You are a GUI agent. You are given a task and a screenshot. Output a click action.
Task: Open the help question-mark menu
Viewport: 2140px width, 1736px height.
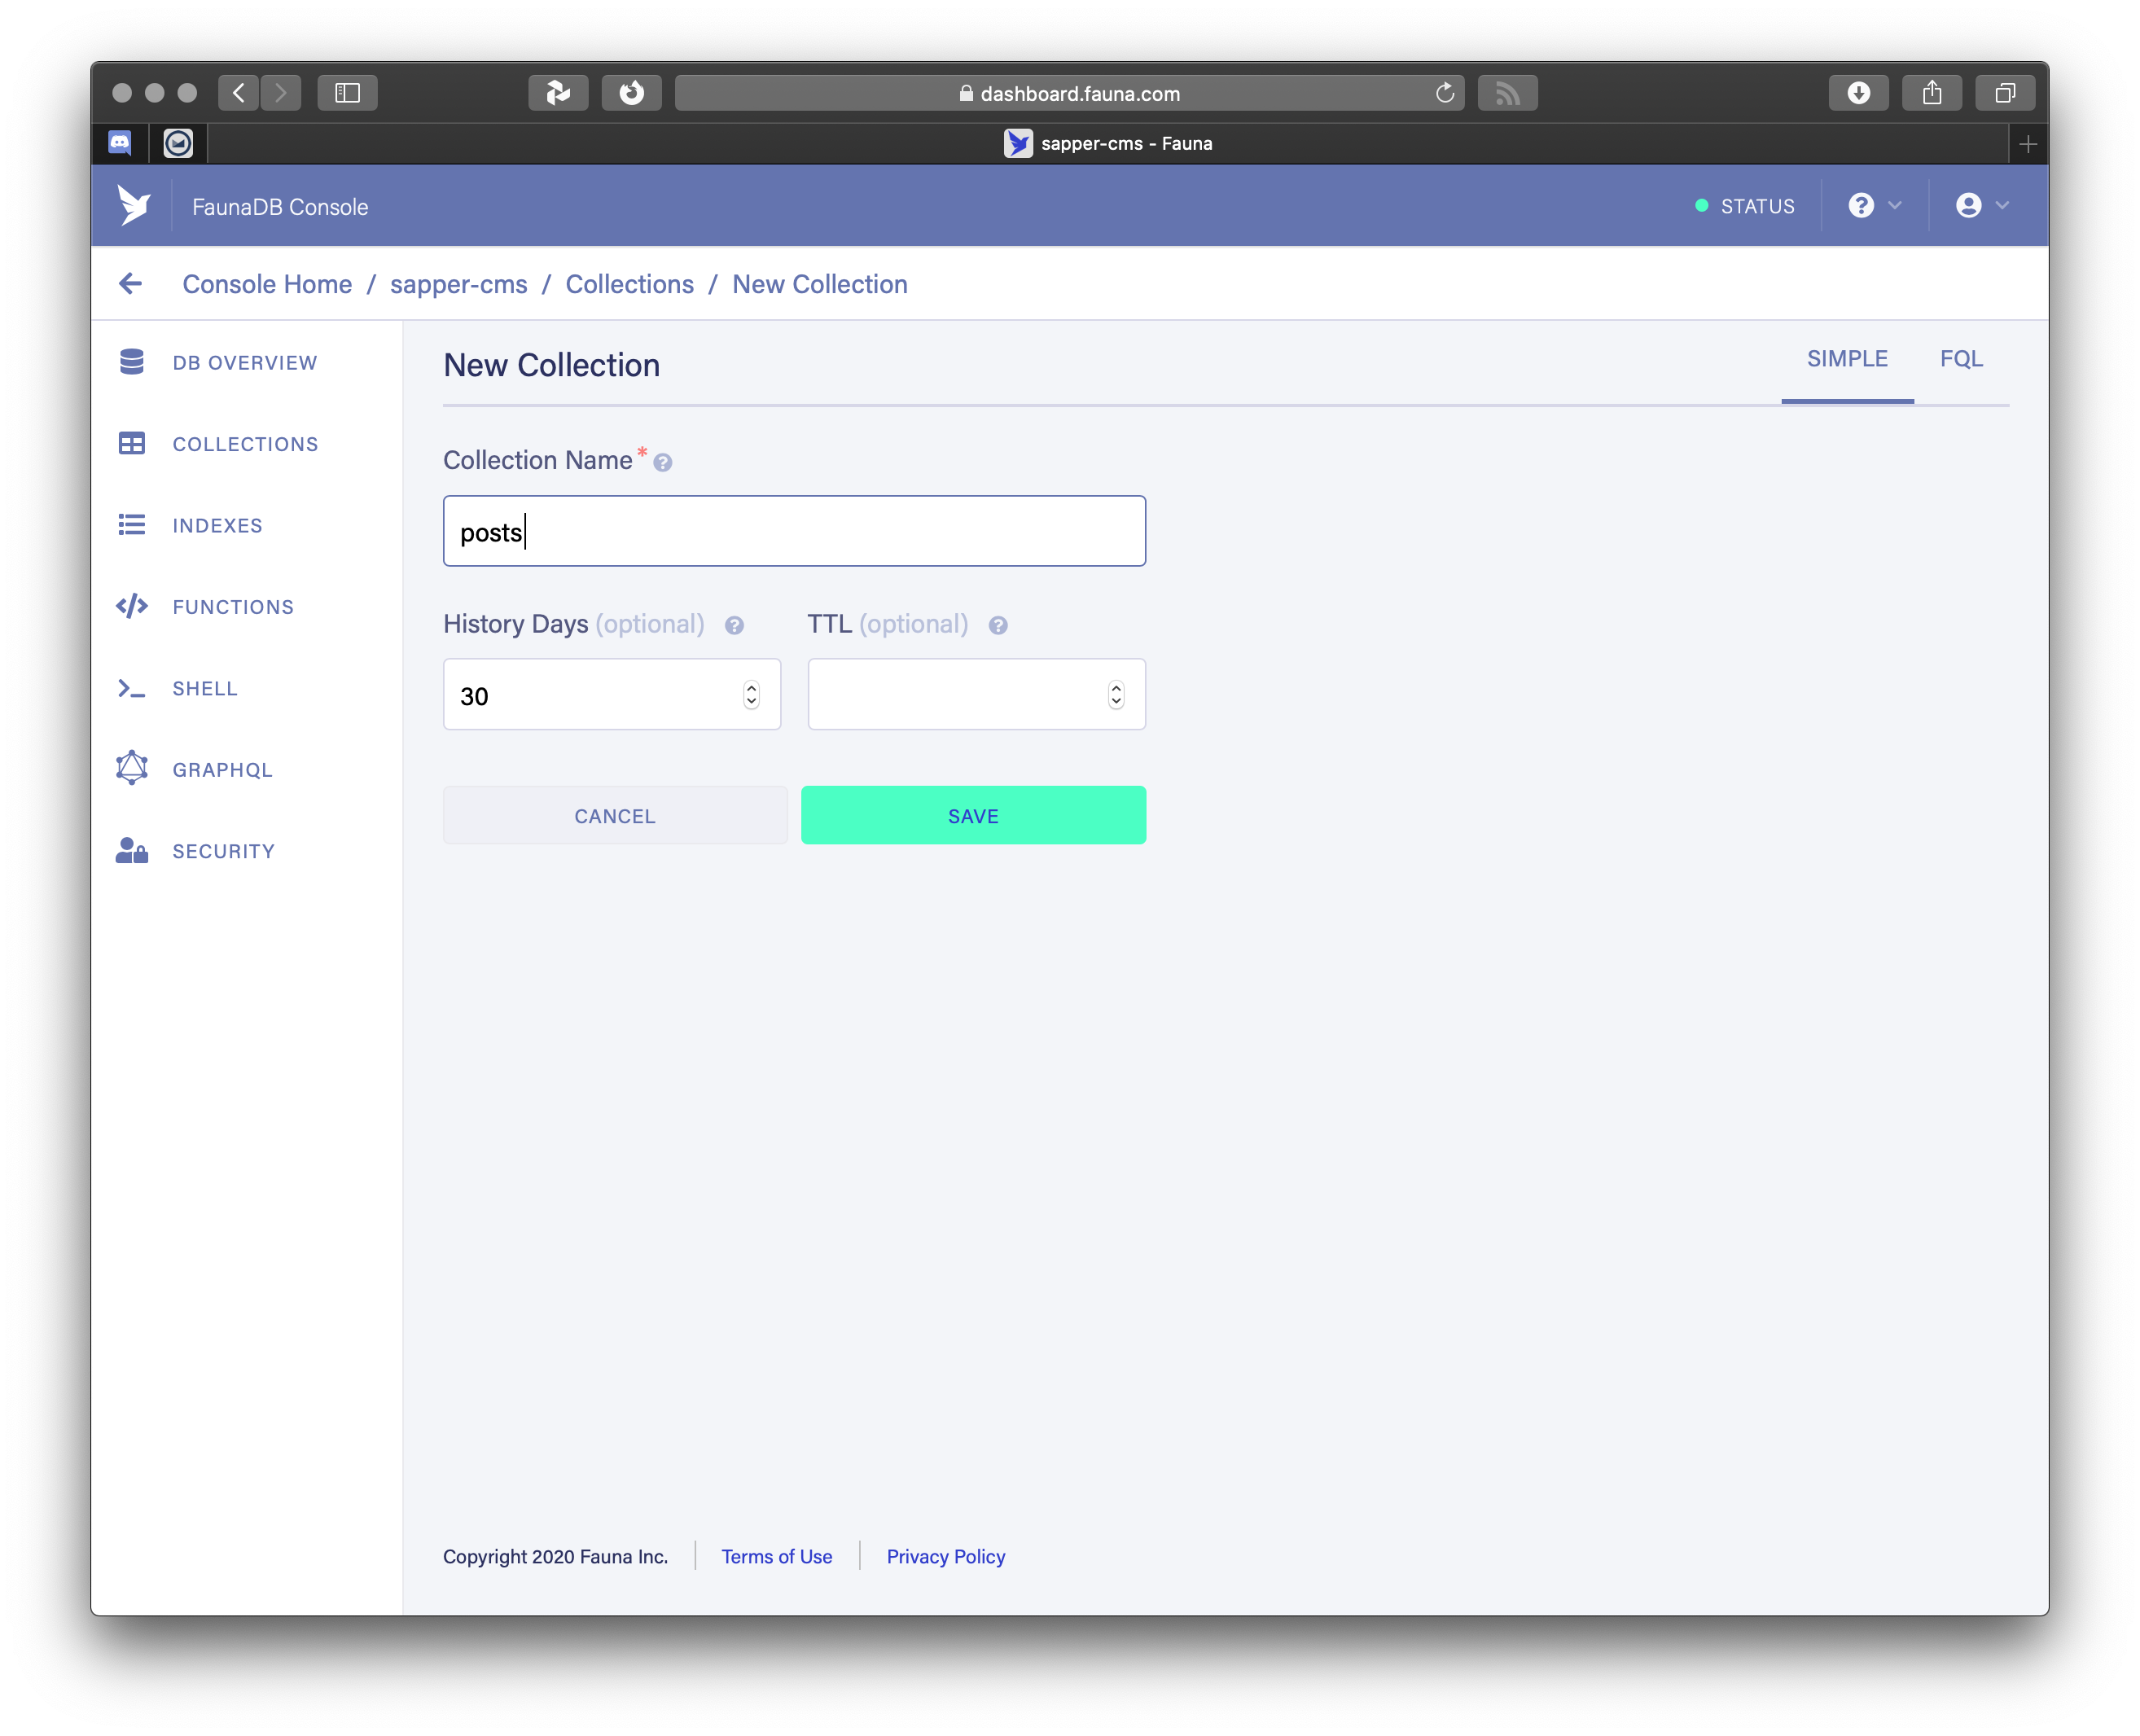[1874, 205]
